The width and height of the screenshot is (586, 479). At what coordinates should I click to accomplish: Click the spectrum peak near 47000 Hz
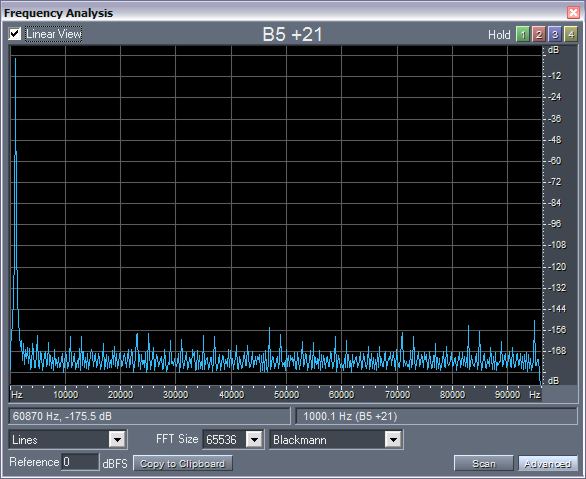pos(269,330)
